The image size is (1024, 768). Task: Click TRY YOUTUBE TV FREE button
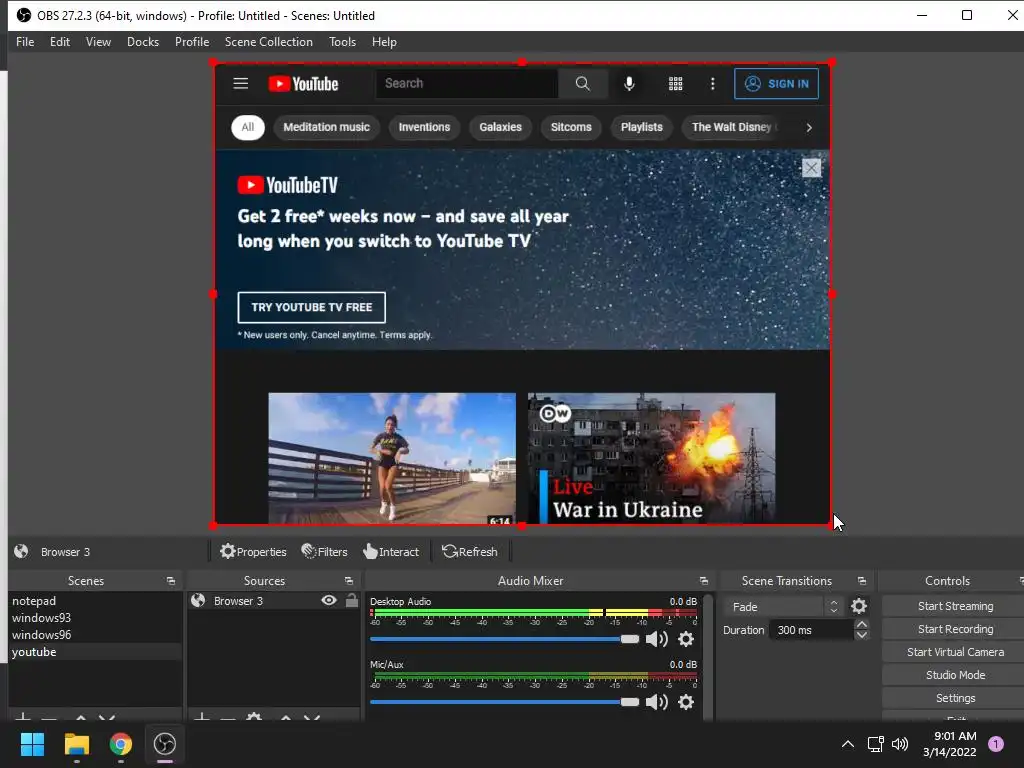pyautogui.click(x=312, y=308)
